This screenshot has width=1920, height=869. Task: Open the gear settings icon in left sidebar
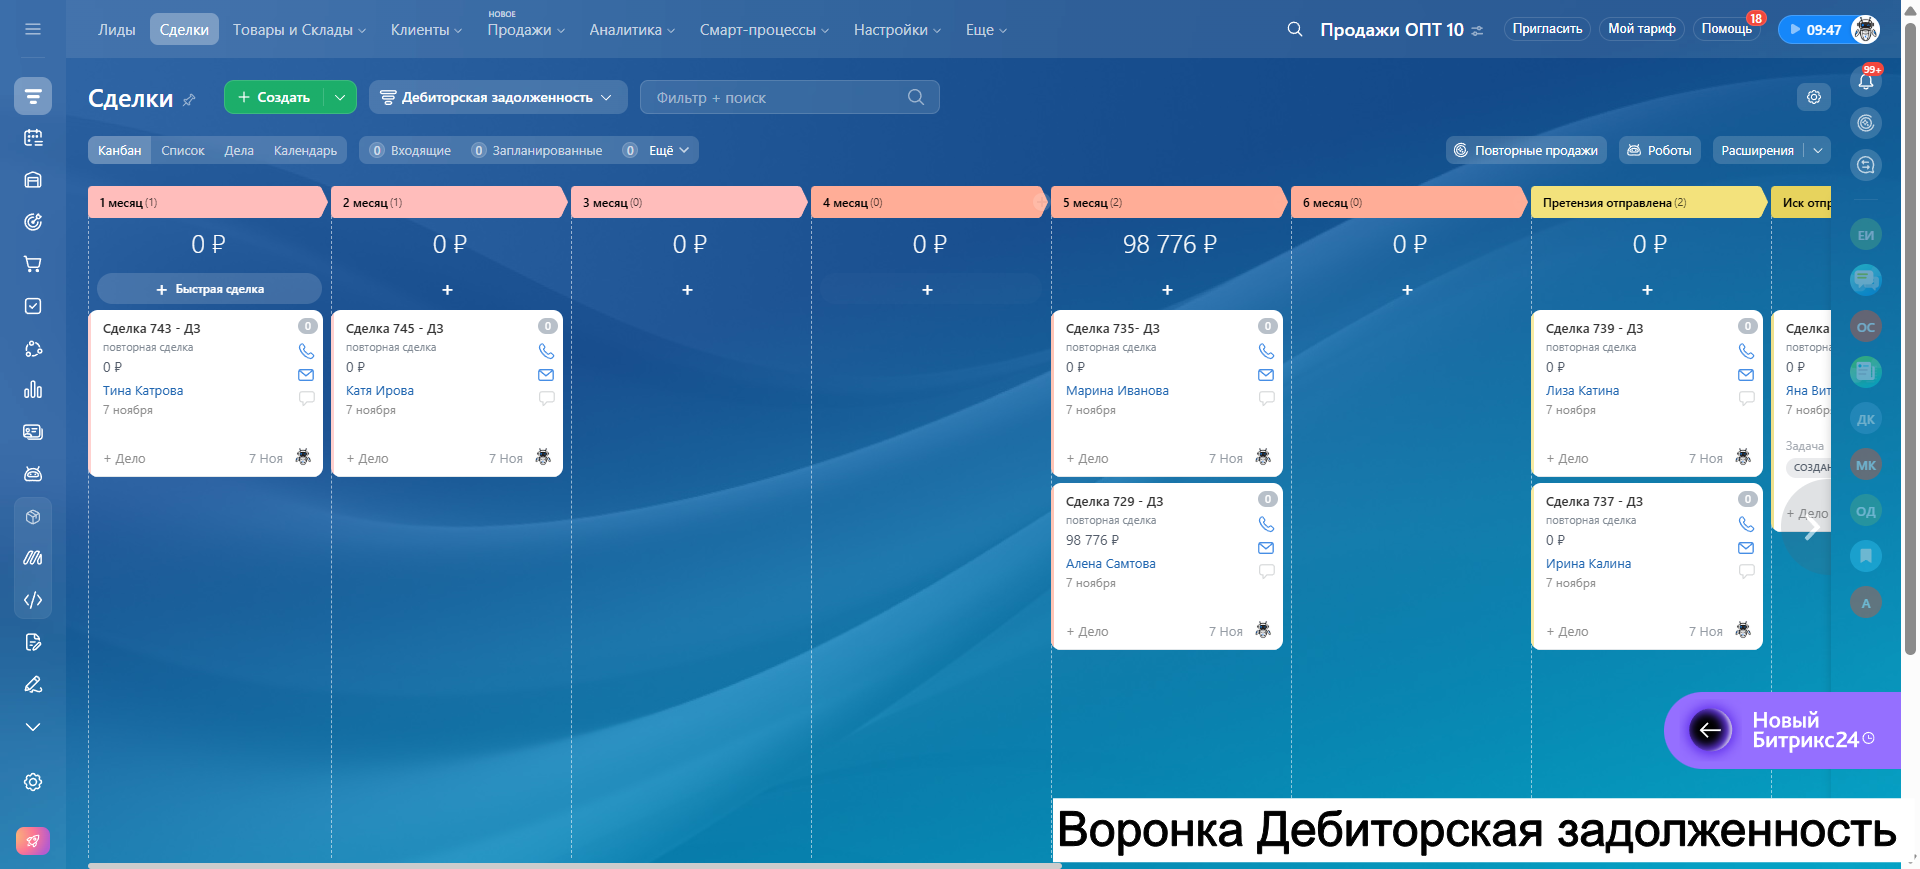(33, 782)
